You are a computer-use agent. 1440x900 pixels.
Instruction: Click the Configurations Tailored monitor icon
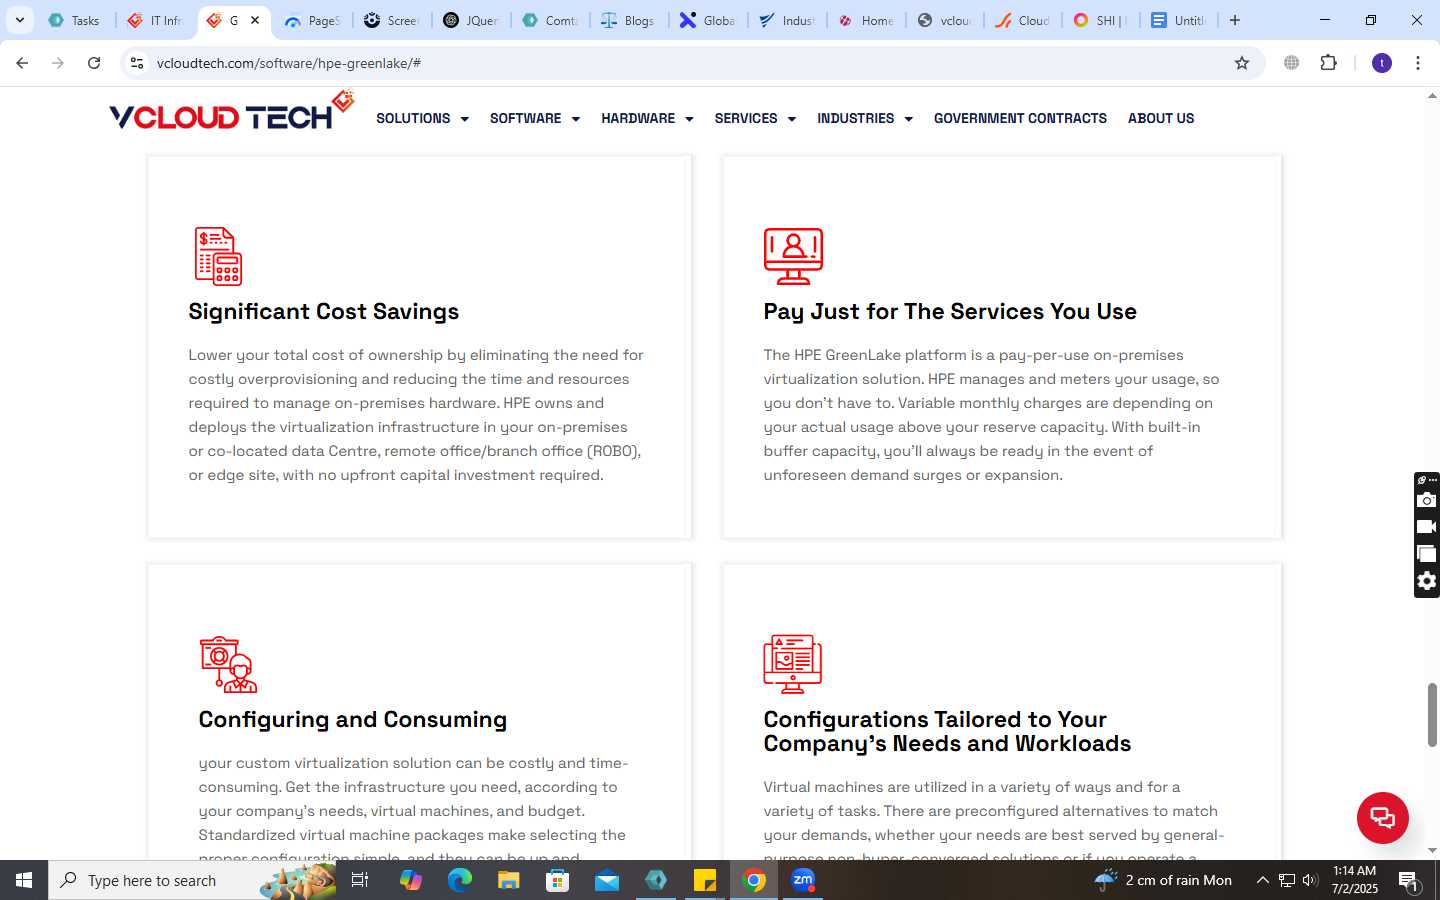(x=792, y=664)
